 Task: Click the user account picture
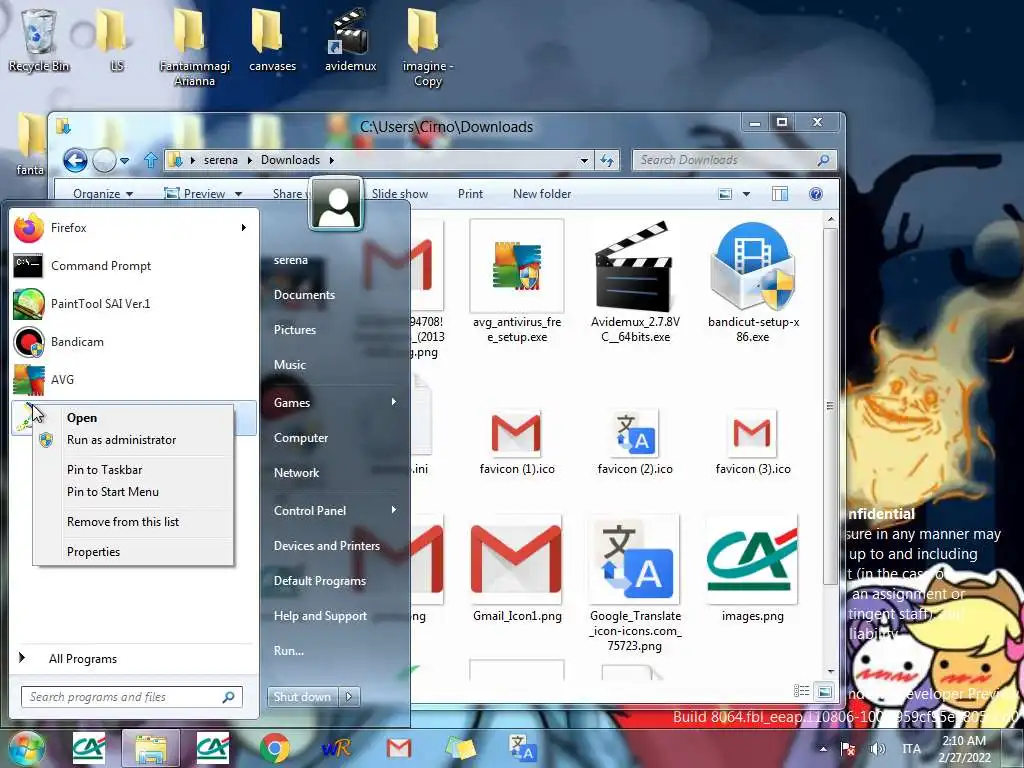[x=336, y=204]
